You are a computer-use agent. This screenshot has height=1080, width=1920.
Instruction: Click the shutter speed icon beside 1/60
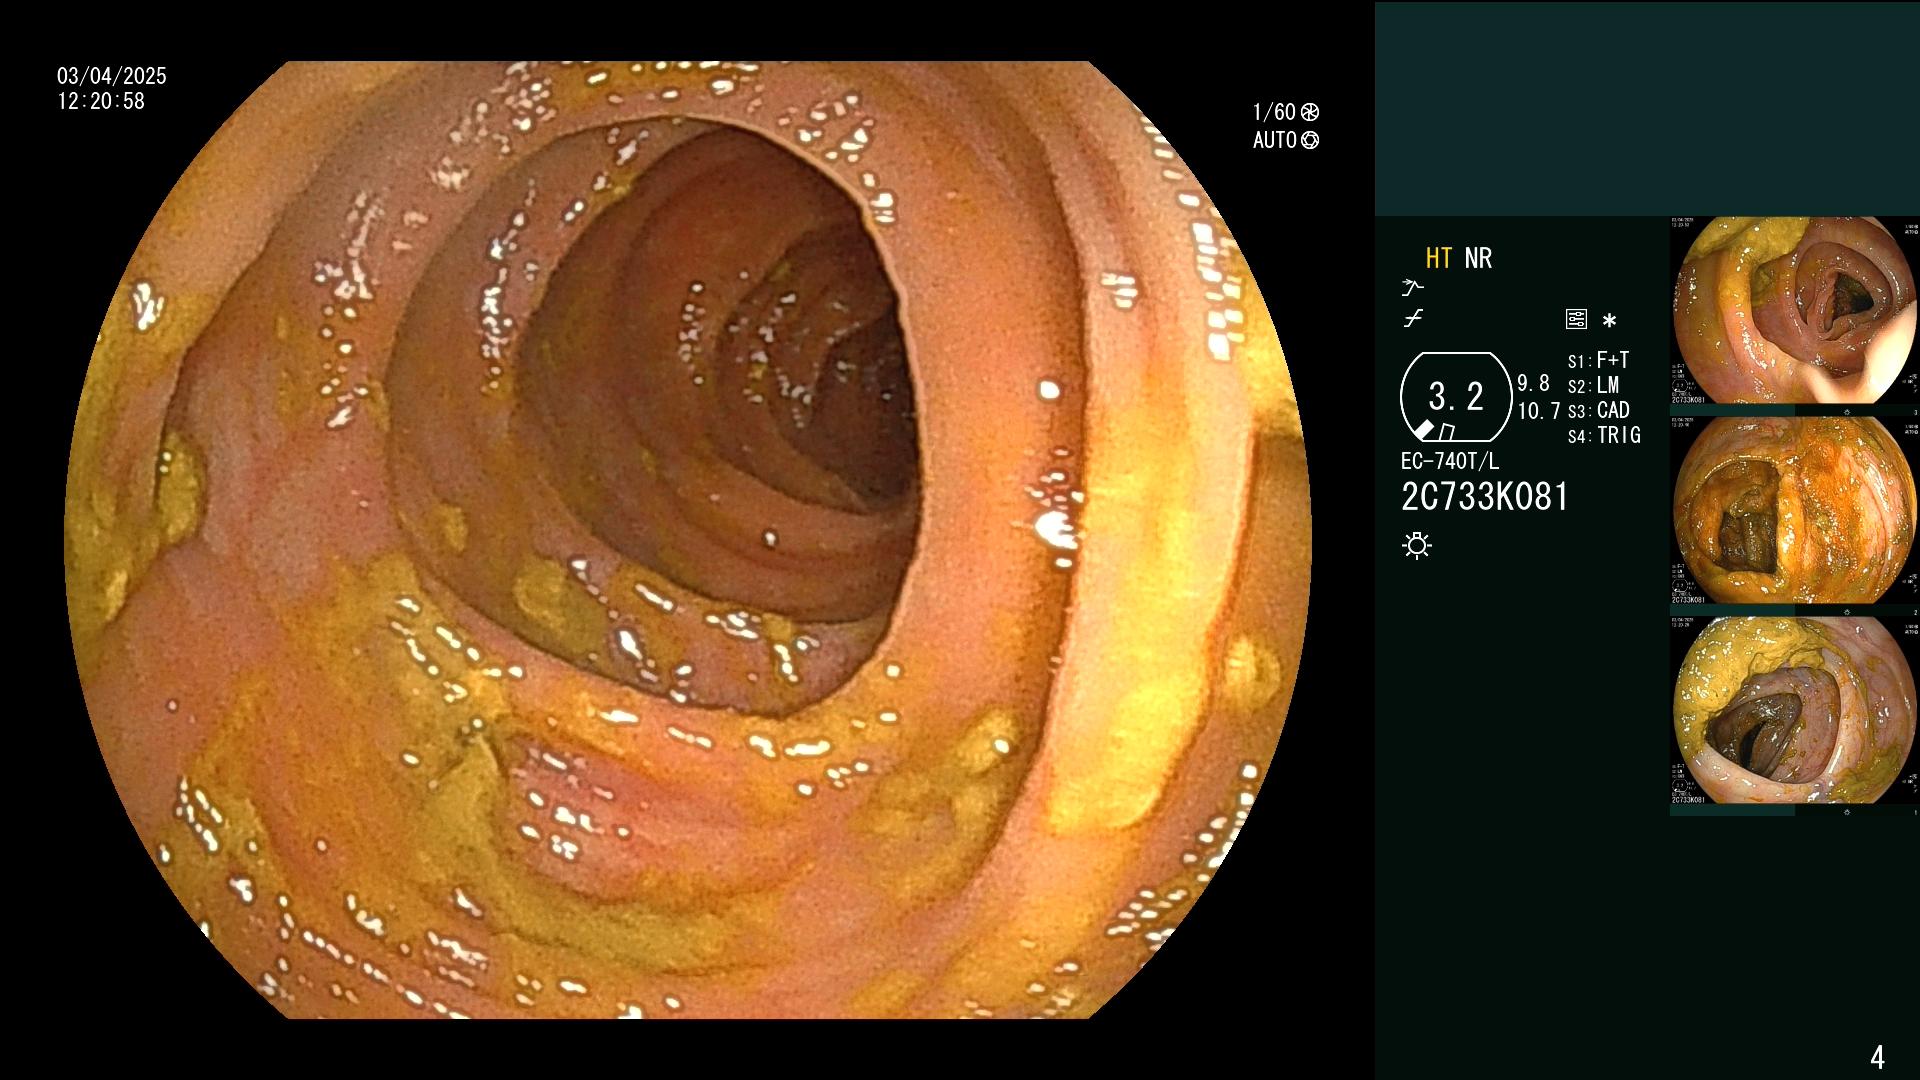click(1310, 112)
